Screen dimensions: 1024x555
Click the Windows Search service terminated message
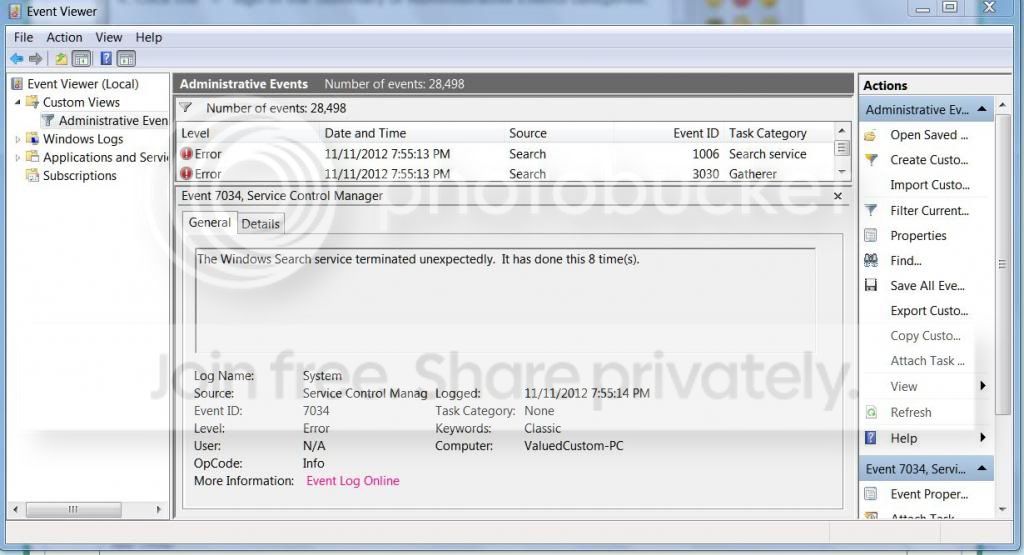point(418,259)
